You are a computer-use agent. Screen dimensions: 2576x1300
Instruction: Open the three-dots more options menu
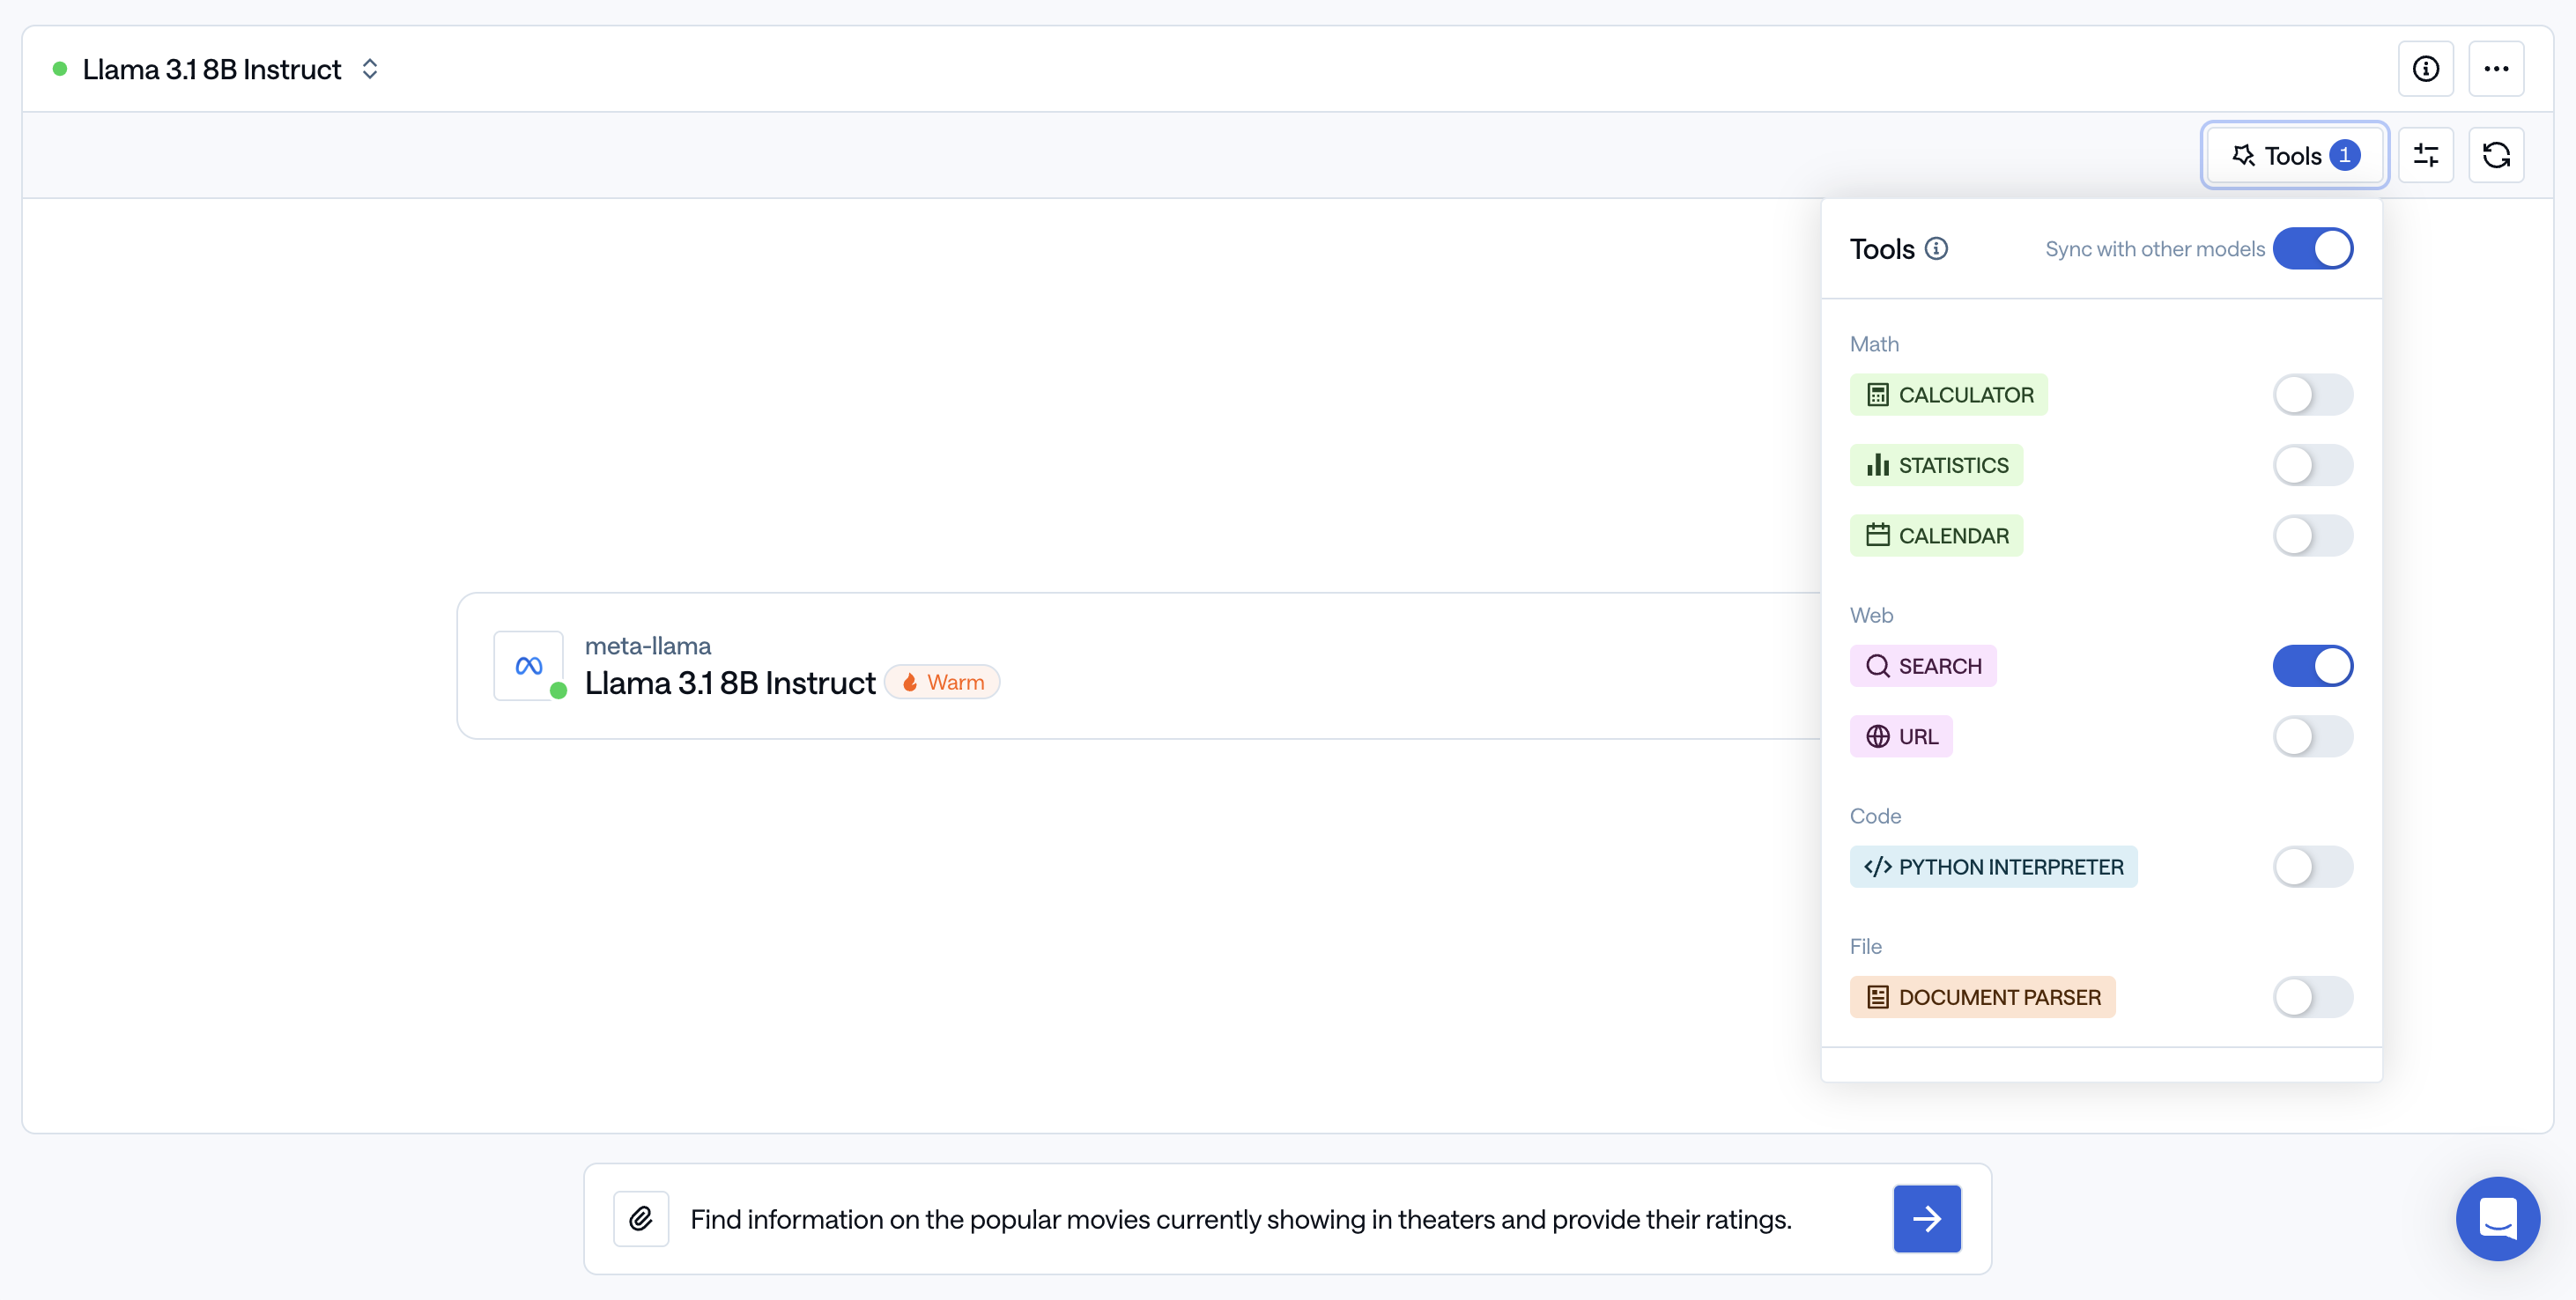point(2496,69)
